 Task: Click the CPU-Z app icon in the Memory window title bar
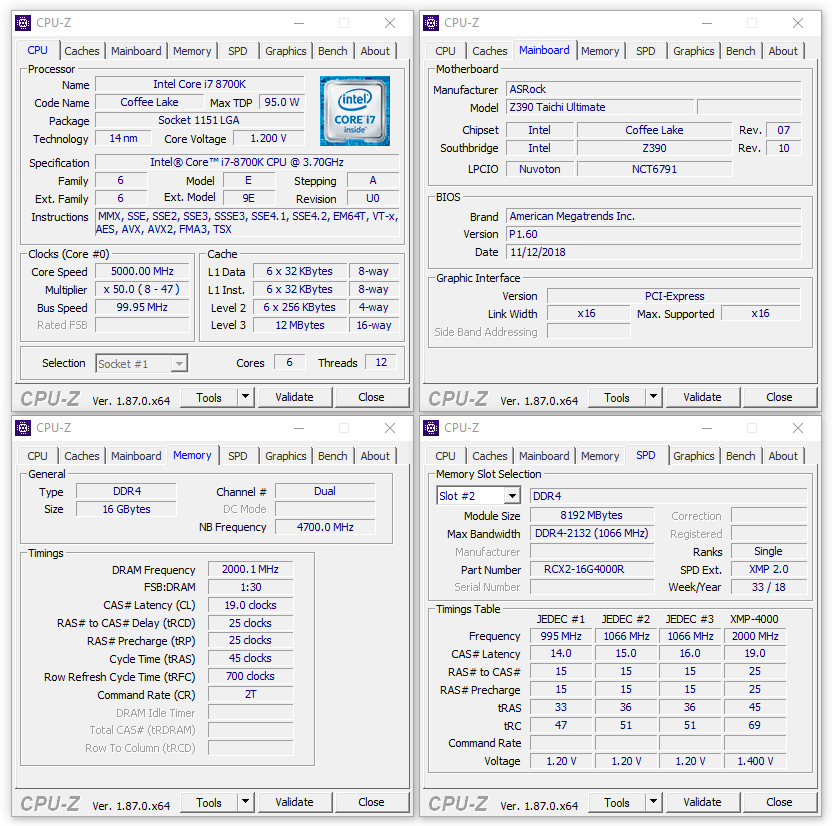tap(23, 428)
